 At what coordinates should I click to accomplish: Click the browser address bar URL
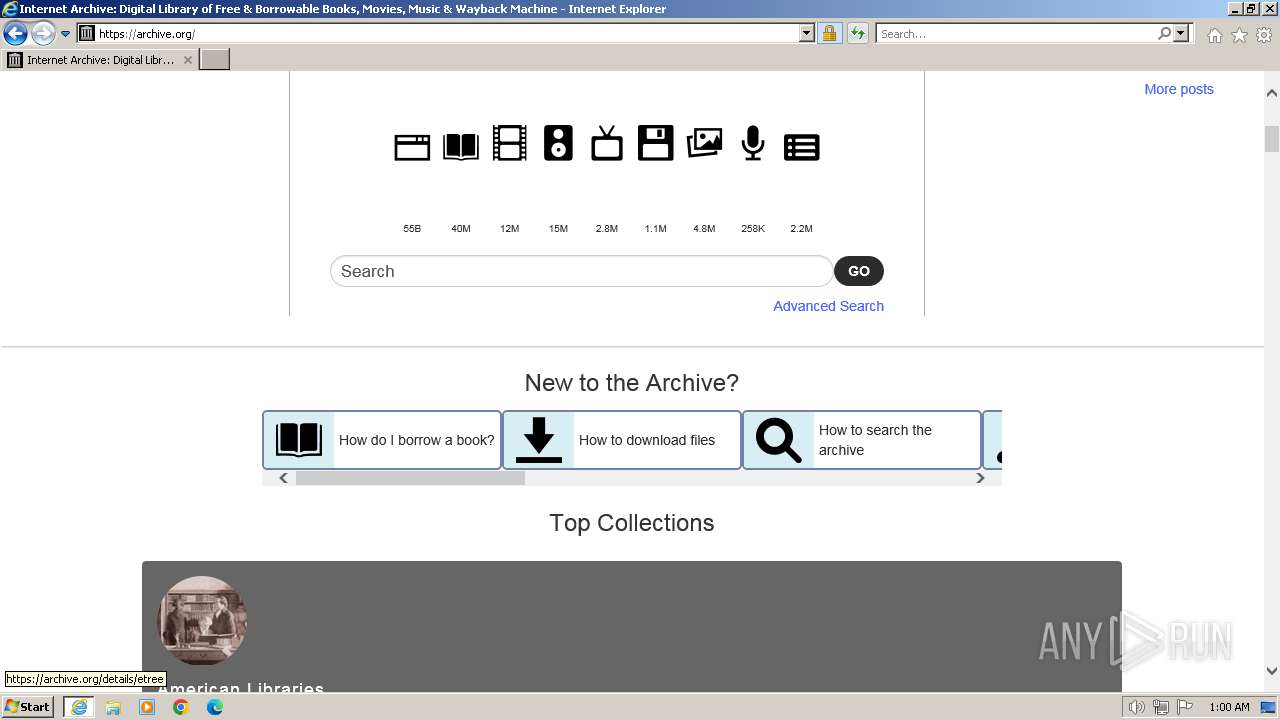point(447,33)
